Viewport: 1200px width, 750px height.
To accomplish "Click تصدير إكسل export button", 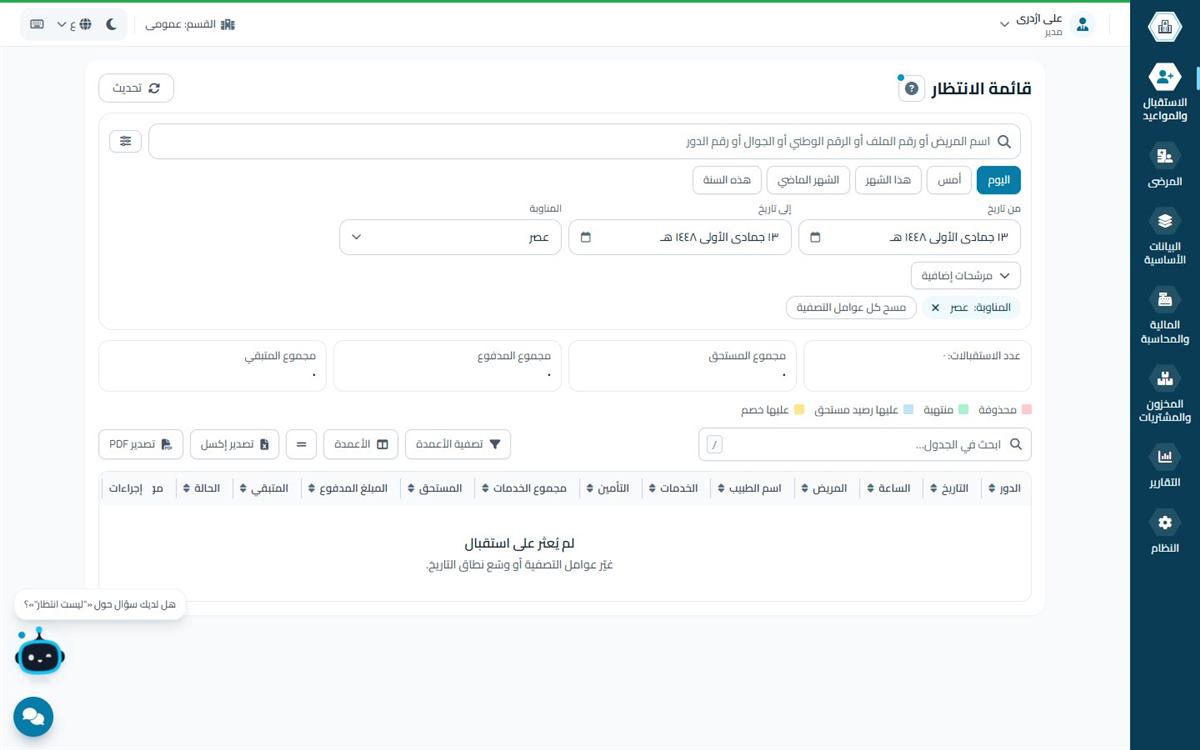I will coord(235,444).
